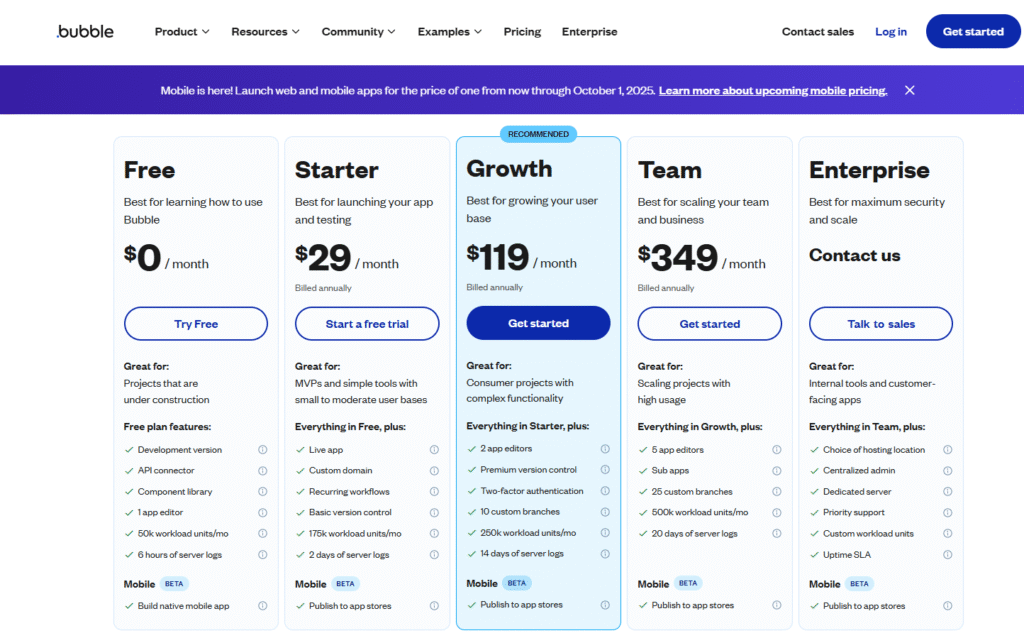Show info for Recurring workflows feature
The width and height of the screenshot is (1024, 638).
click(434, 492)
